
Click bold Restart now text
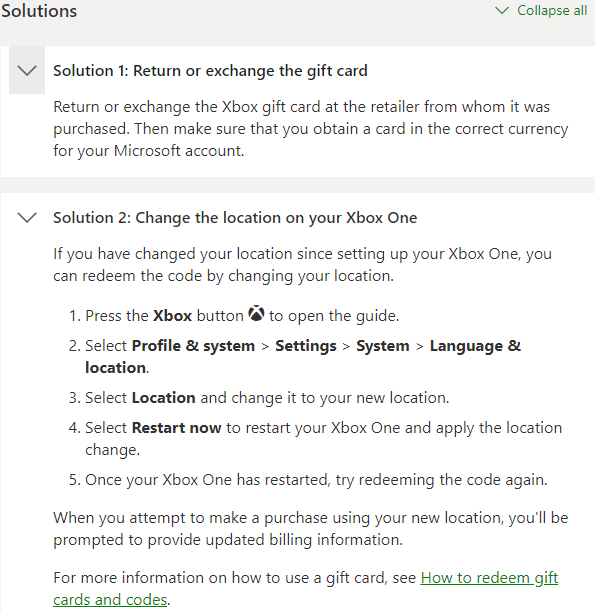coord(176,428)
